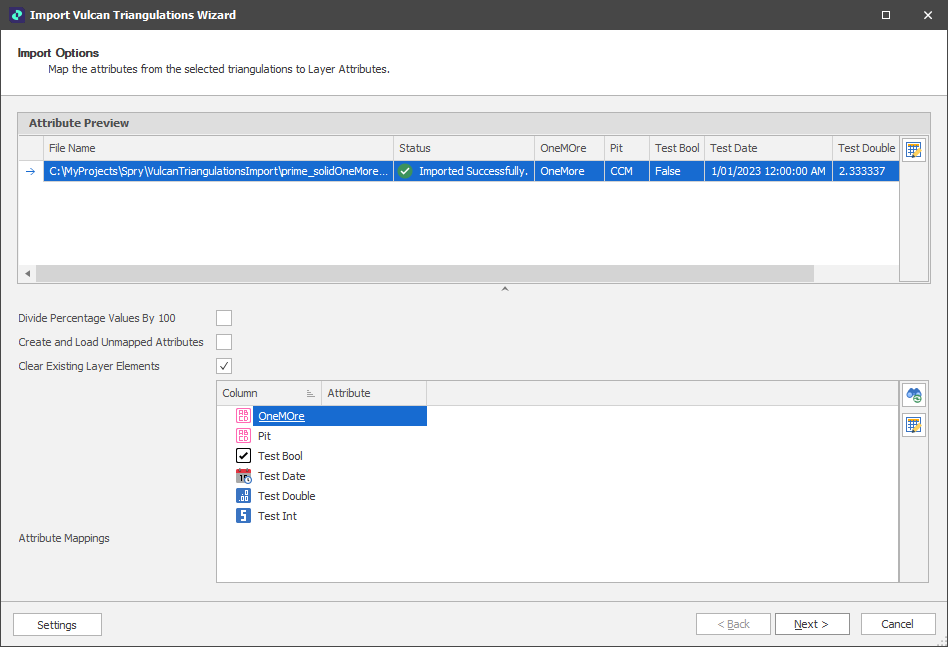949x648 pixels.
Task: Click the row indicator arrow in preview table
Action: [x=30, y=171]
